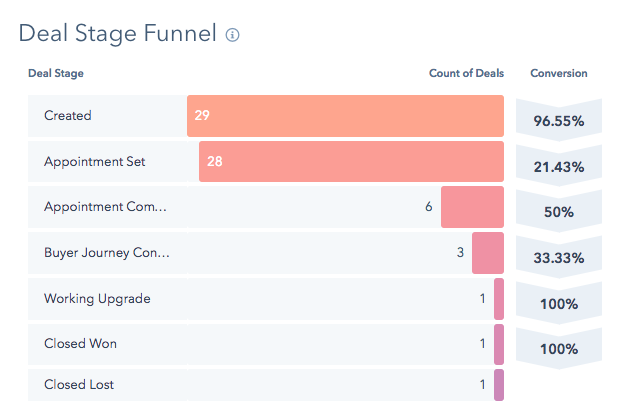Click the Deal Stage Funnel title
Image resolution: width=643 pixels, height=420 pixels.
[x=117, y=34]
